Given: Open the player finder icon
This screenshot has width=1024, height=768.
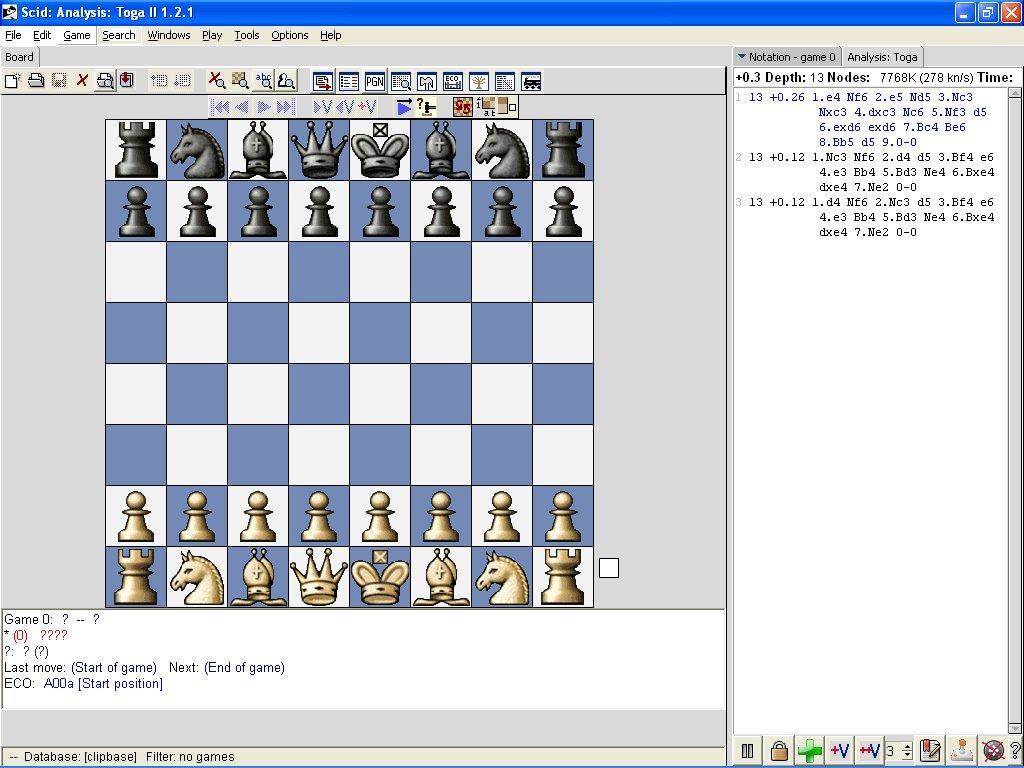Looking at the screenshot, I should click(x=286, y=81).
